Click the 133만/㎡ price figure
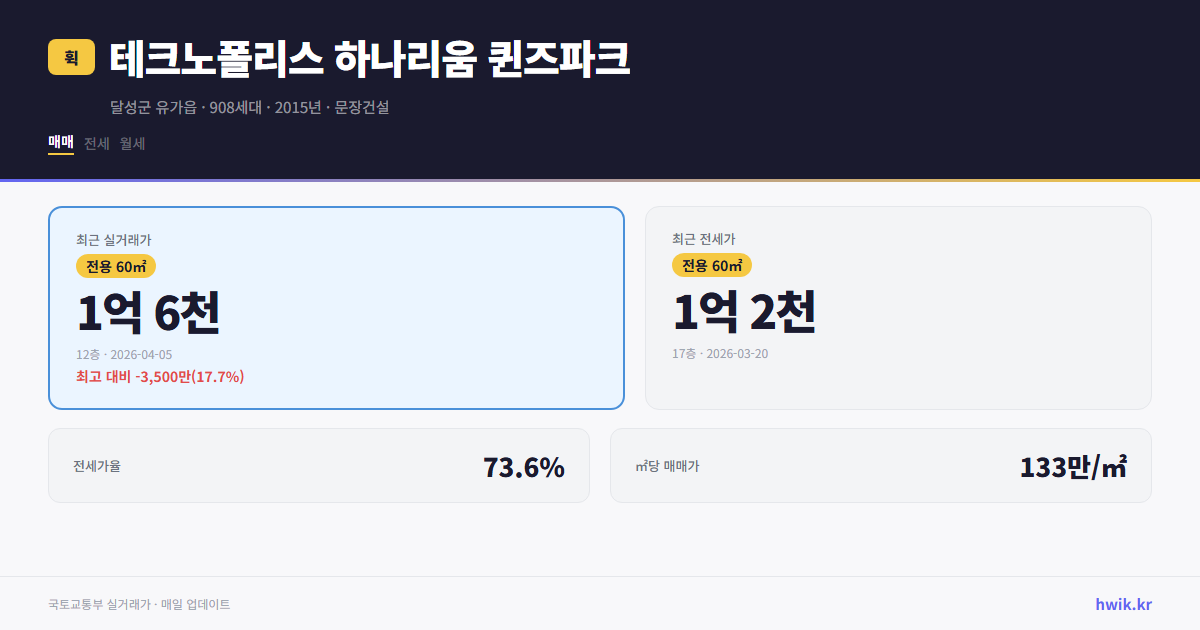 point(1073,465)
